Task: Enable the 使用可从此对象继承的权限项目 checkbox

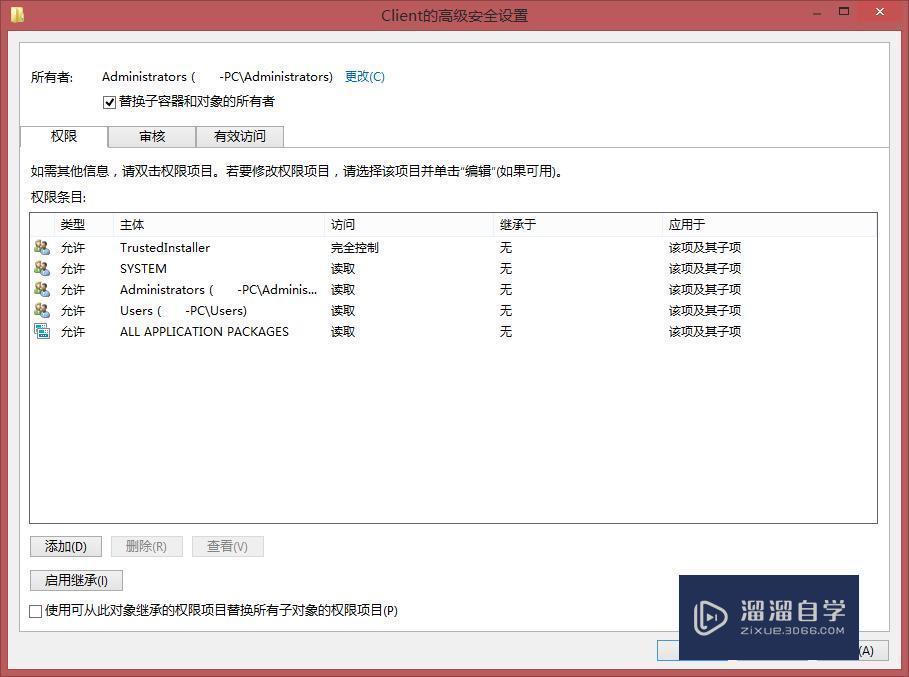Action: tap(36, 610)
